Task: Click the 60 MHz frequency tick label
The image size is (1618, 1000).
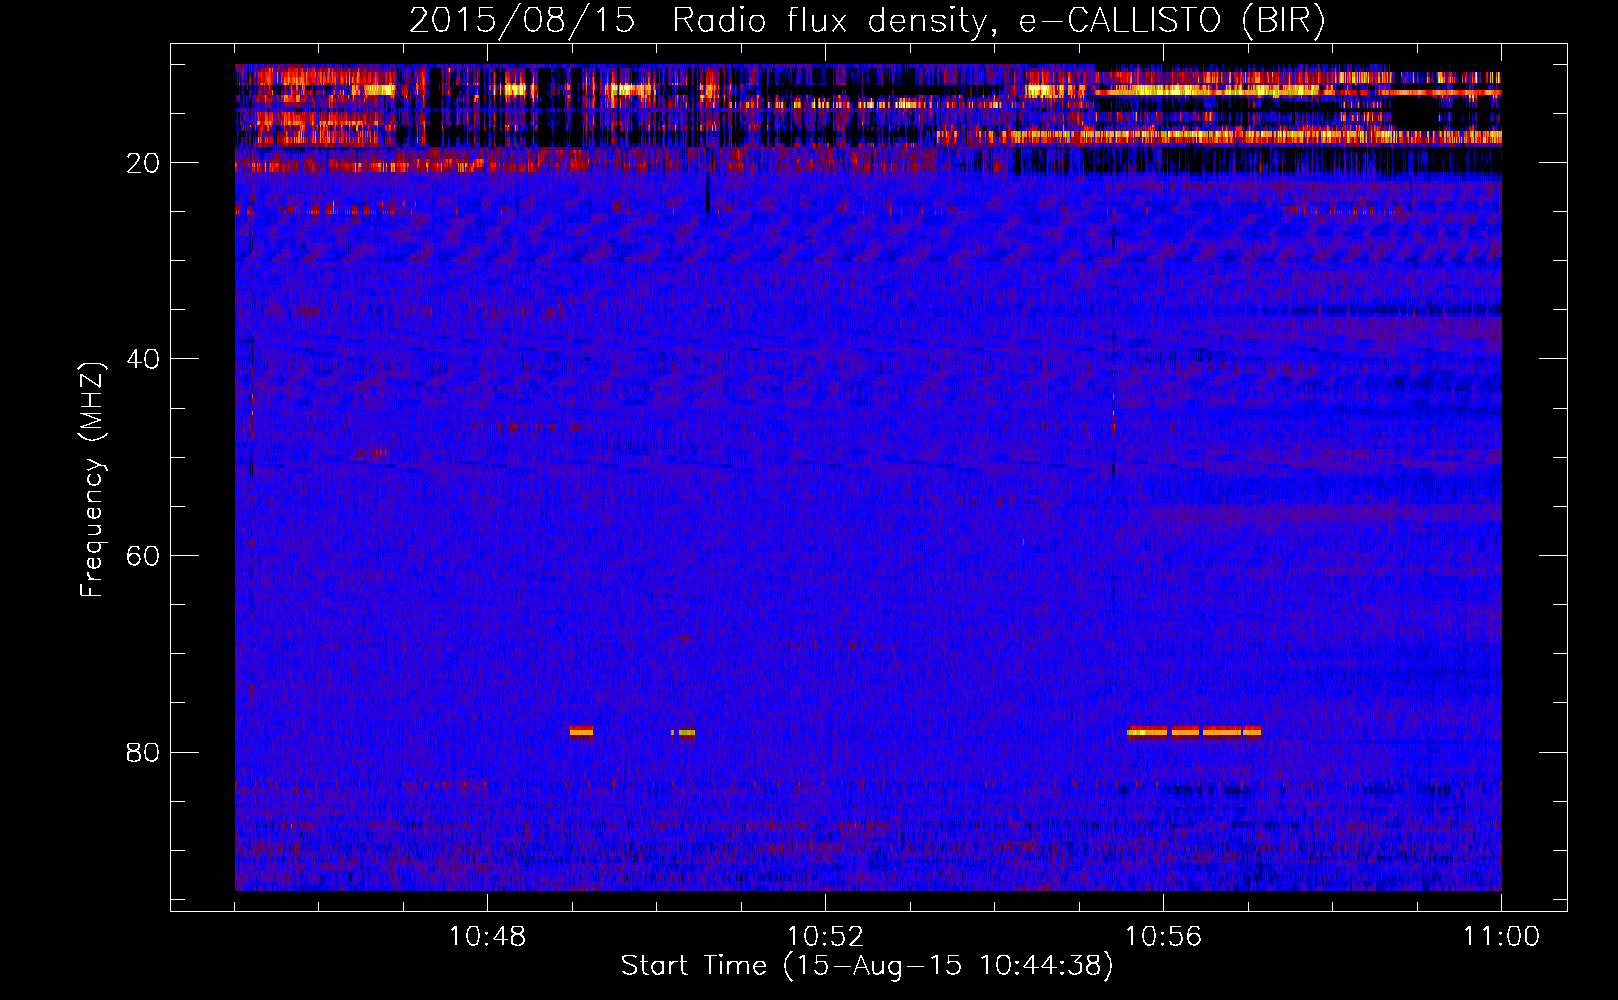Action: 144,556
